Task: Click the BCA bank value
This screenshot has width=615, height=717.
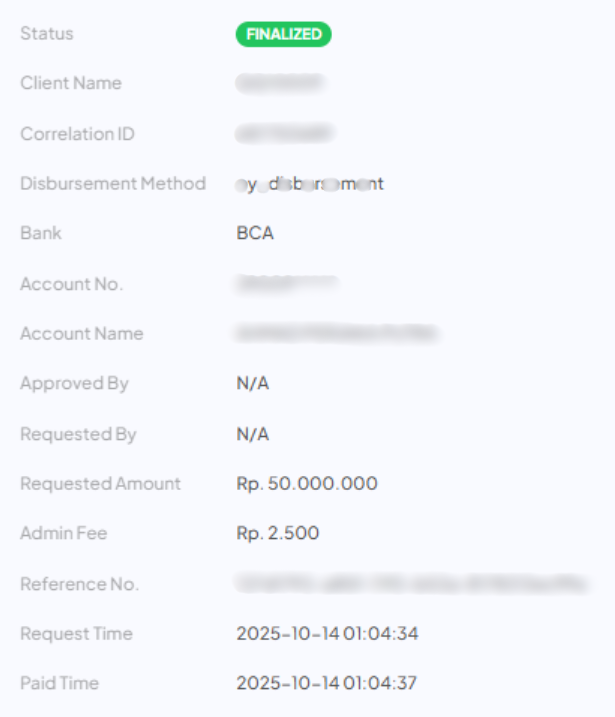Action: [x=255, y=234]
